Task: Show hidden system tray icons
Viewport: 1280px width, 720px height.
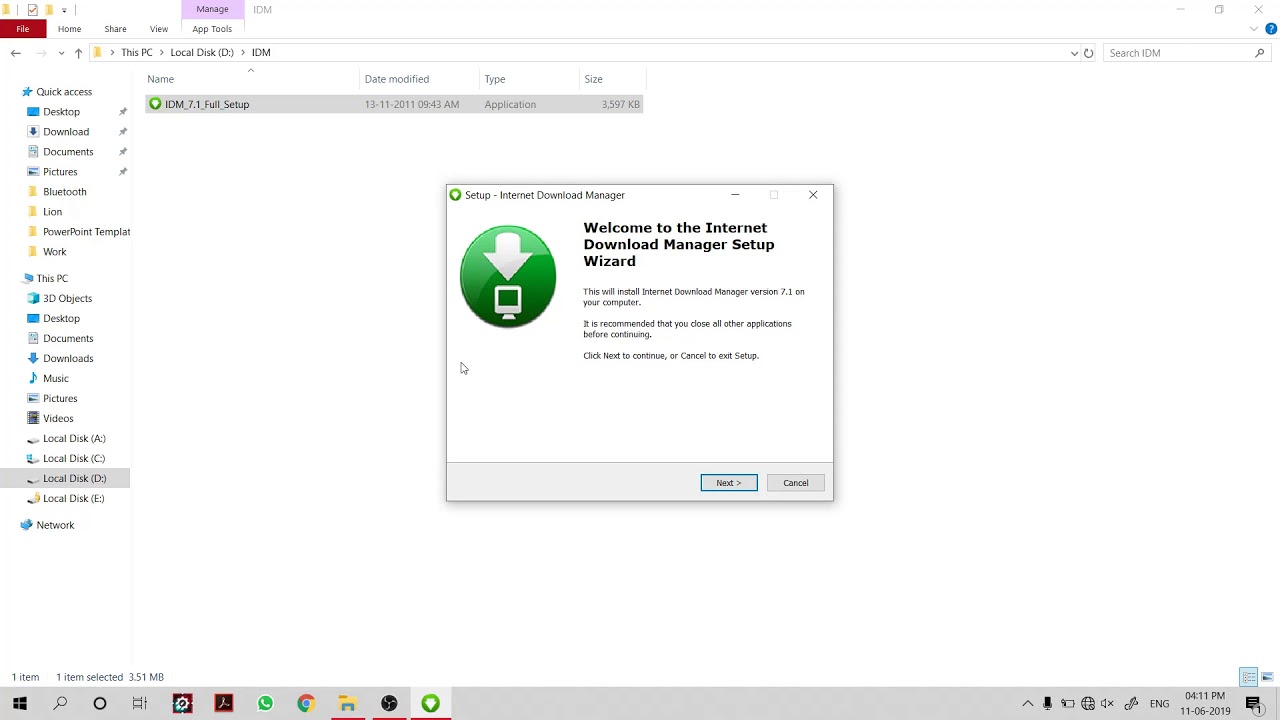Action: [1027, 704]
